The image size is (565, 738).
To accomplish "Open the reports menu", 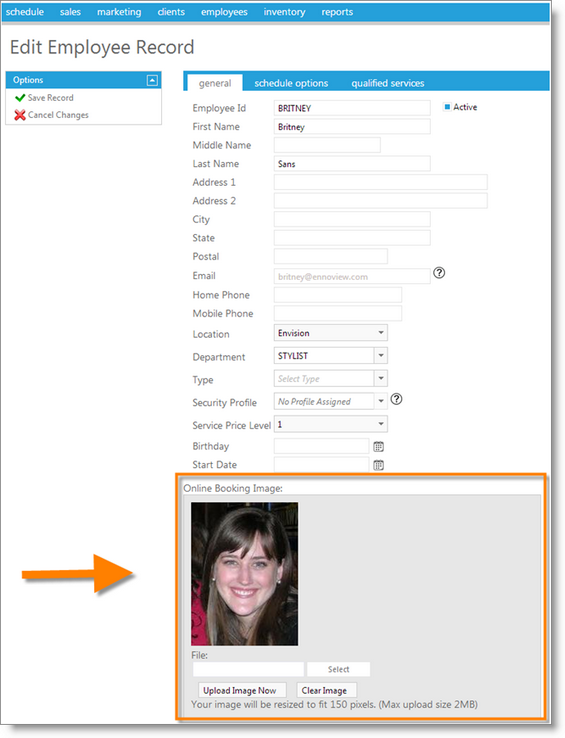I will 337,12.
